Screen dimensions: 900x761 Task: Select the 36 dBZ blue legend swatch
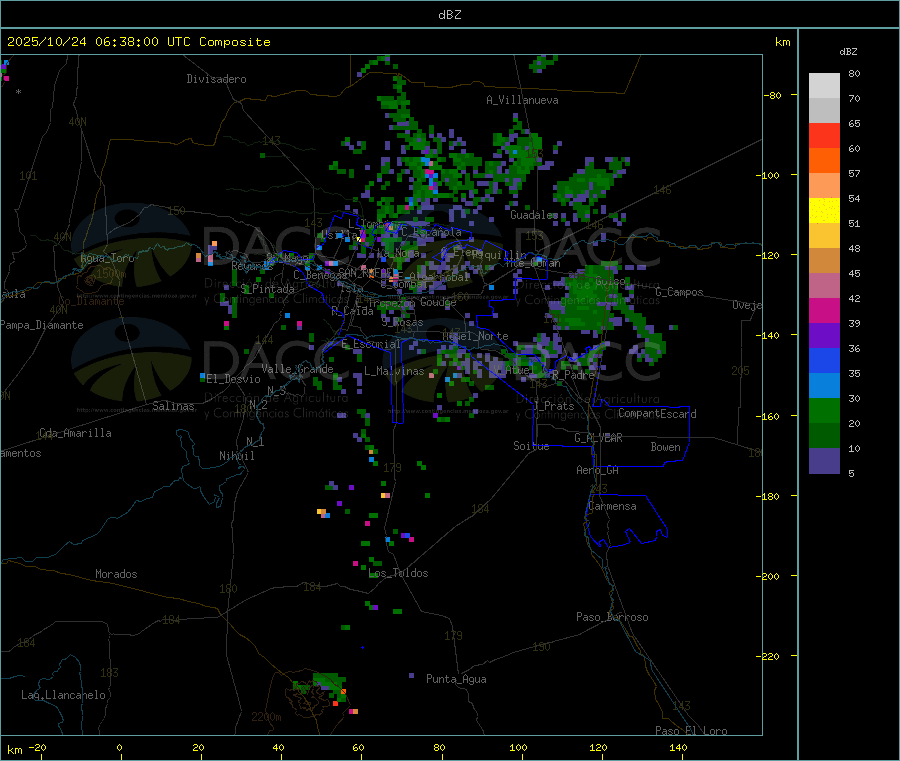(x=824, y=360)
